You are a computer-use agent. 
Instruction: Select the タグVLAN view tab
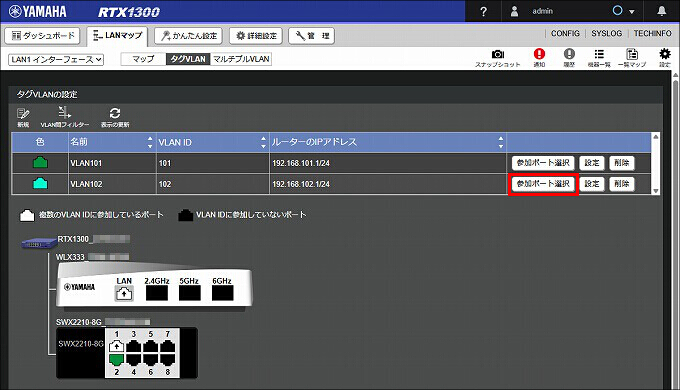click(188, 59)
